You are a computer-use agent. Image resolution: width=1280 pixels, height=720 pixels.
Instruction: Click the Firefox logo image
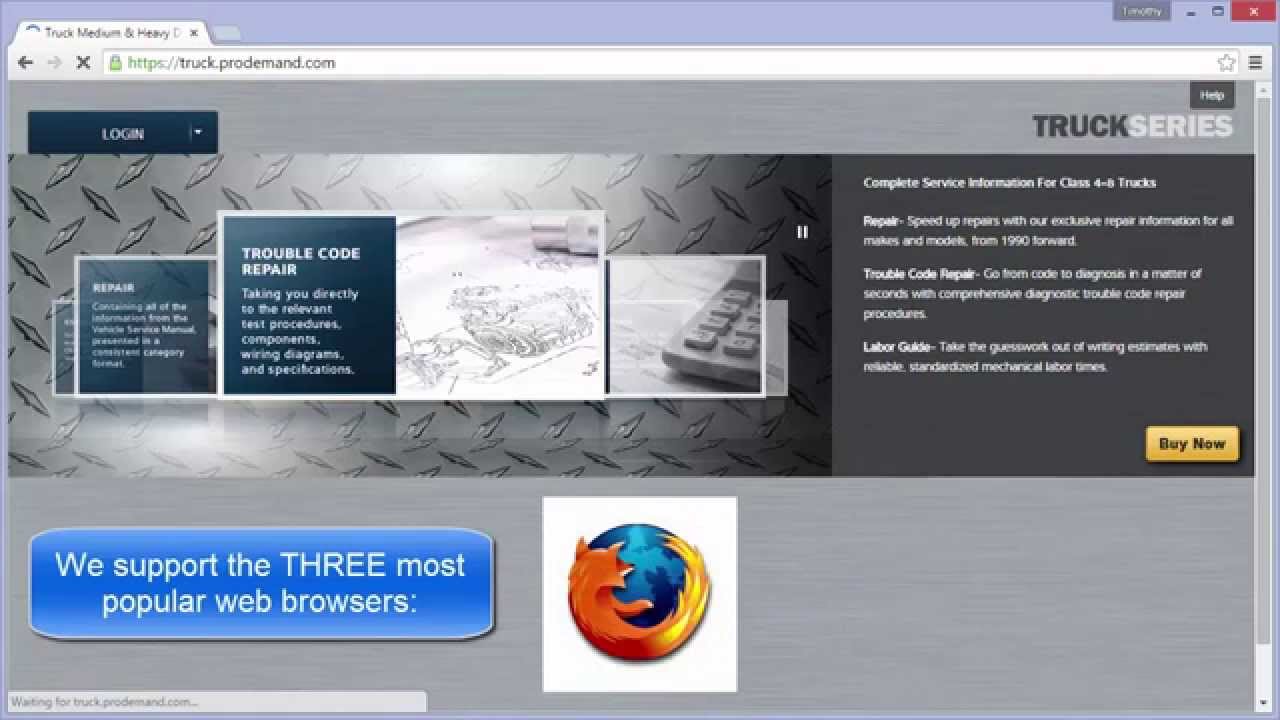coord(640,594)
